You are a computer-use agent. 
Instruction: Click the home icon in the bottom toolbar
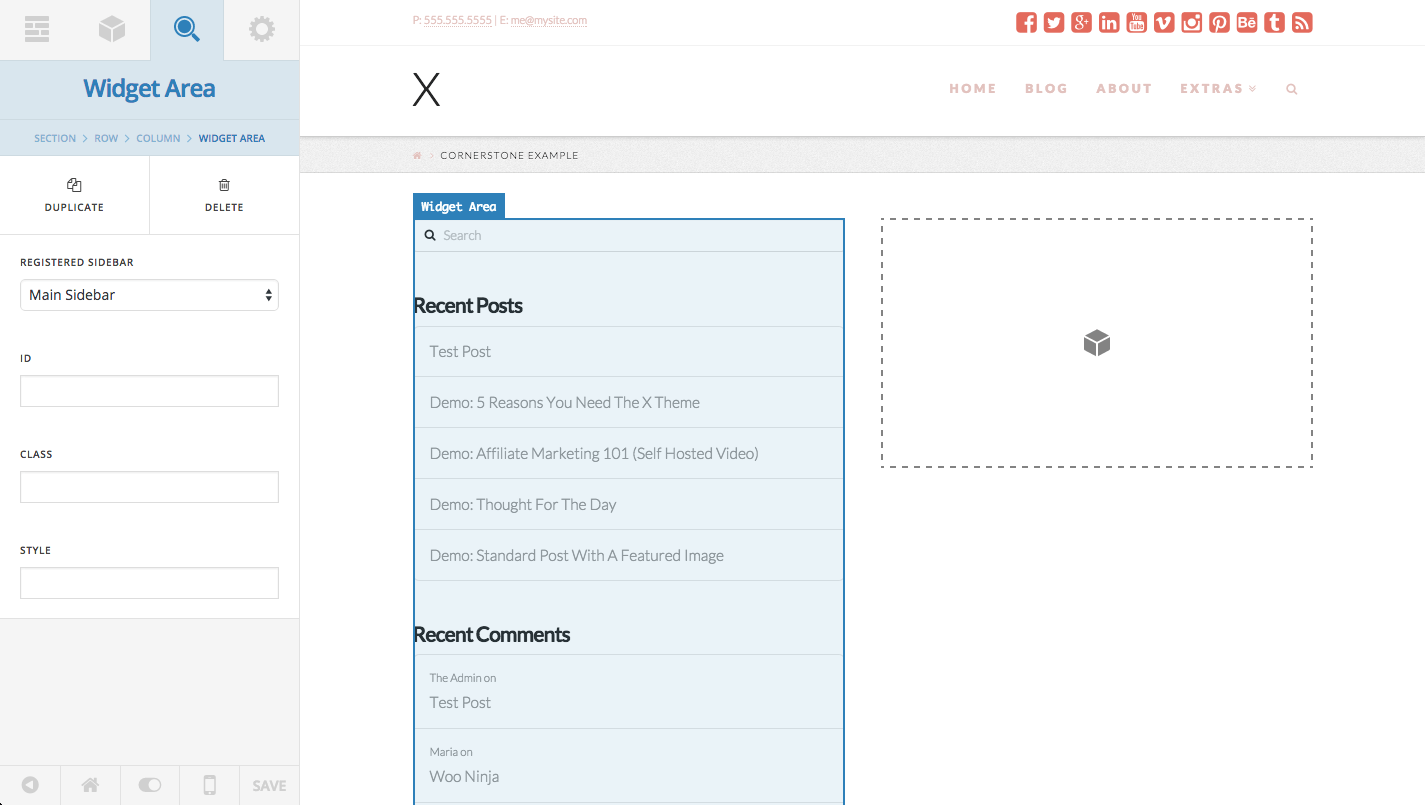(x=89, y=785)
